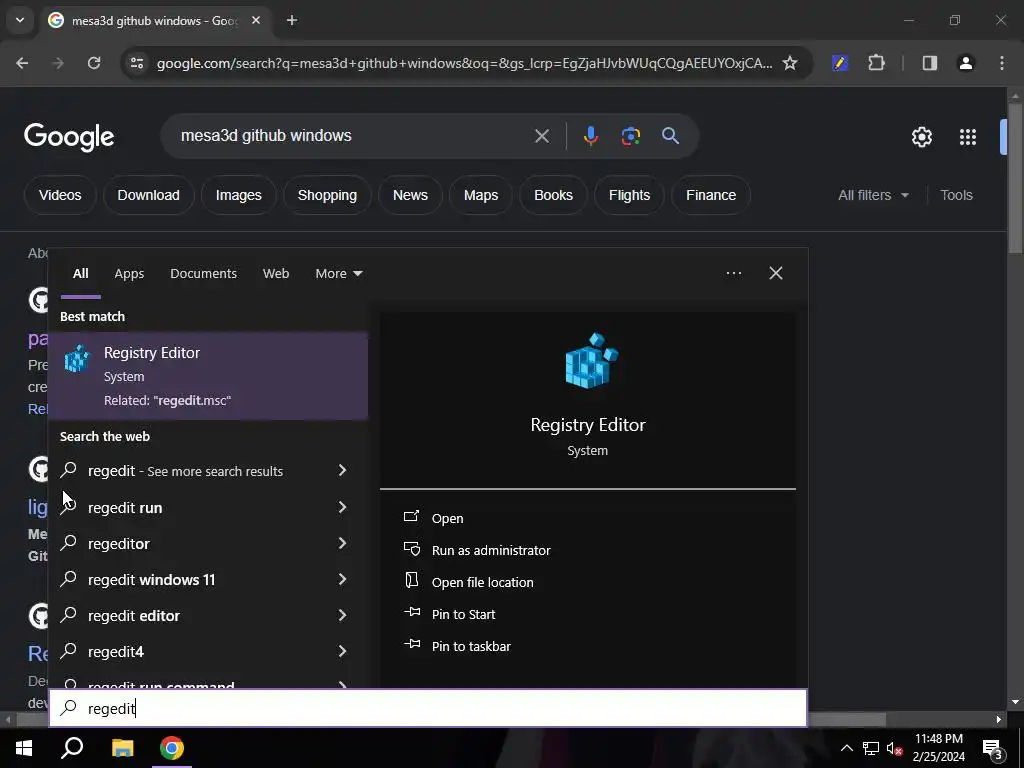Open file location of Registry Editor
Screen dimensions: 1024x768
coord(483,582)
